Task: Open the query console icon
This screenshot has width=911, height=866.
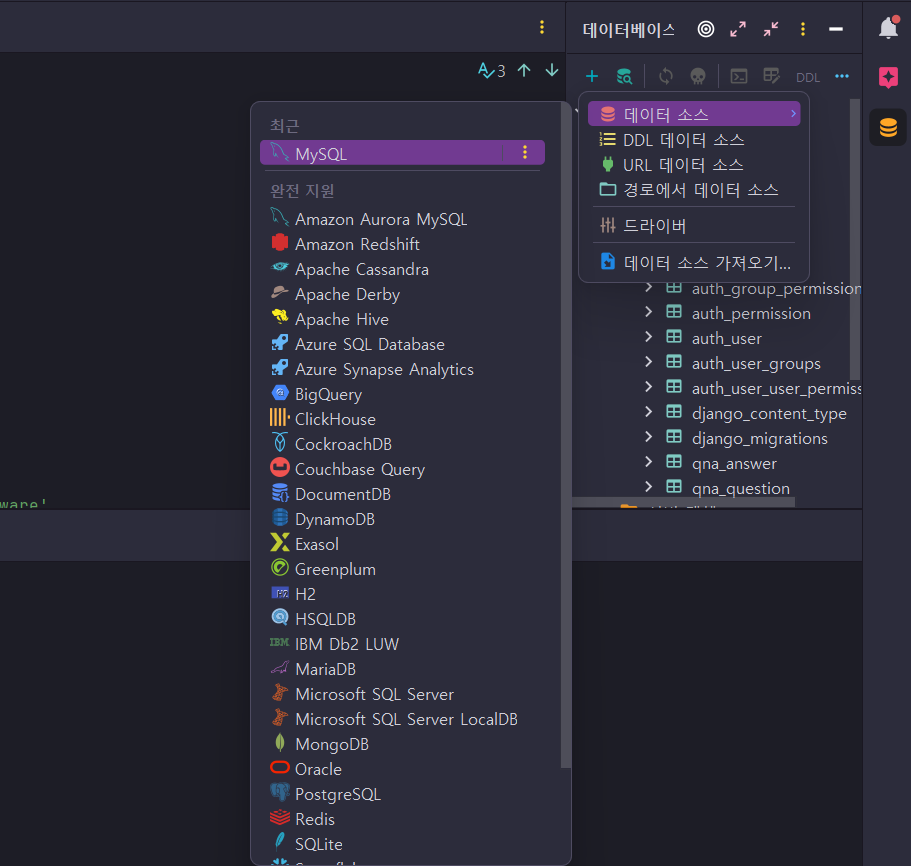Action: click(x=738, y=76)
